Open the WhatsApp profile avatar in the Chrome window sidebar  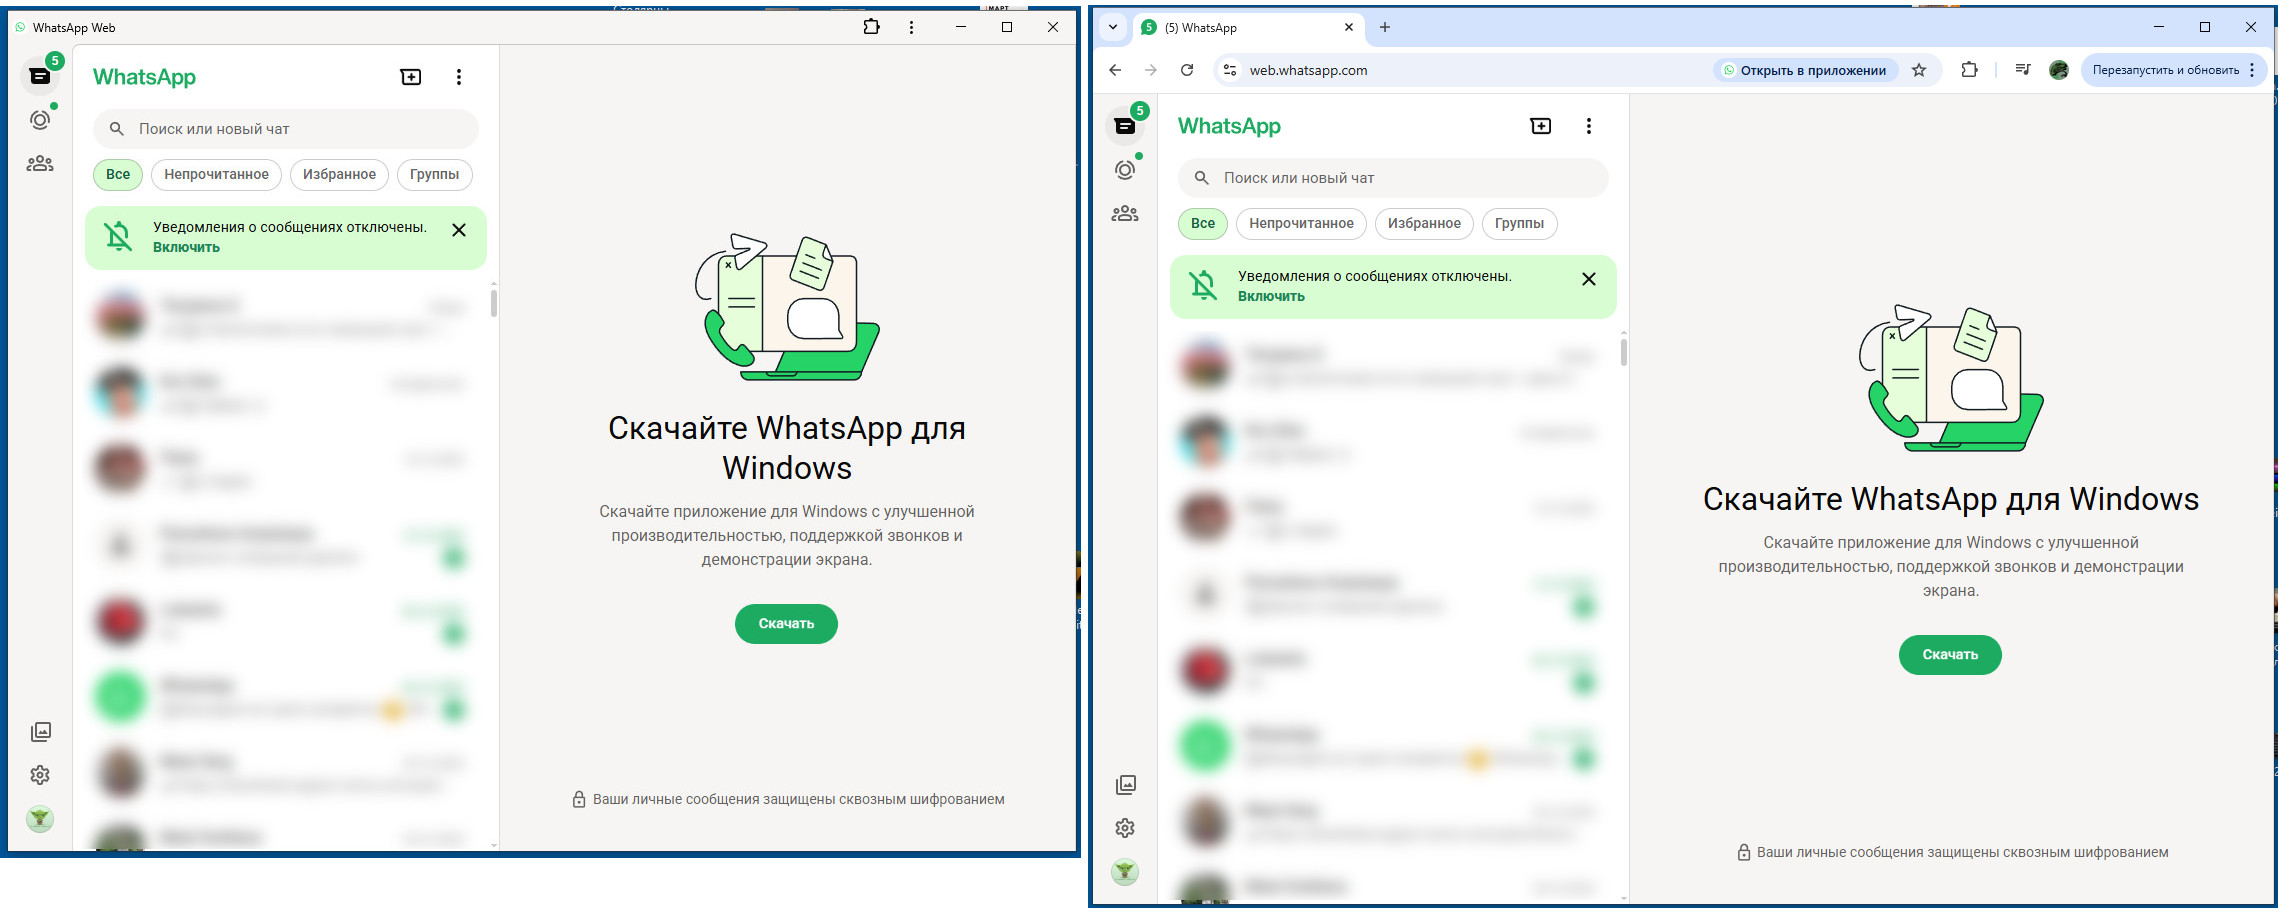1125,872
